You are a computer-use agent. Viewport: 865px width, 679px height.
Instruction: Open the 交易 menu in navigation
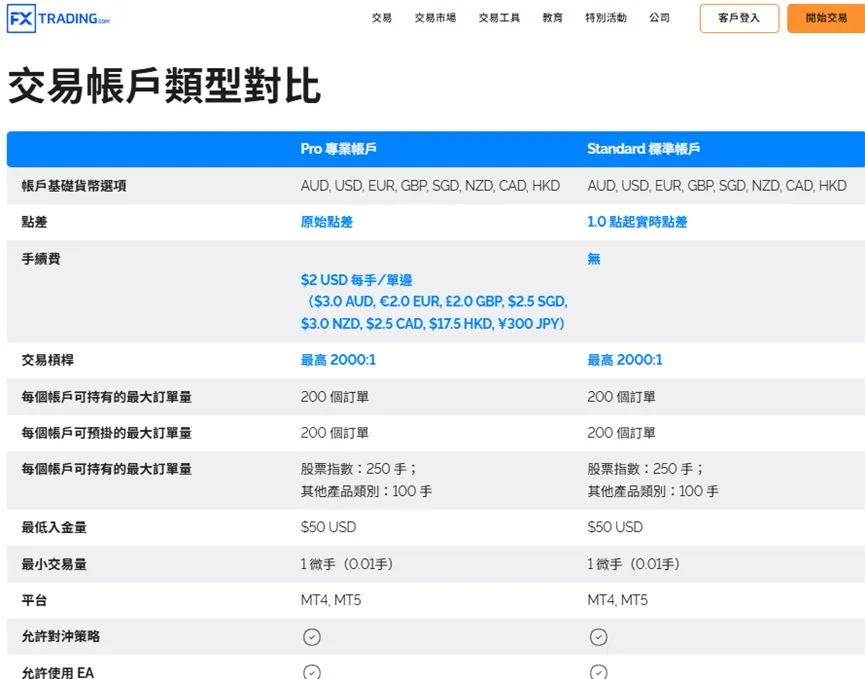coord(381,18)
